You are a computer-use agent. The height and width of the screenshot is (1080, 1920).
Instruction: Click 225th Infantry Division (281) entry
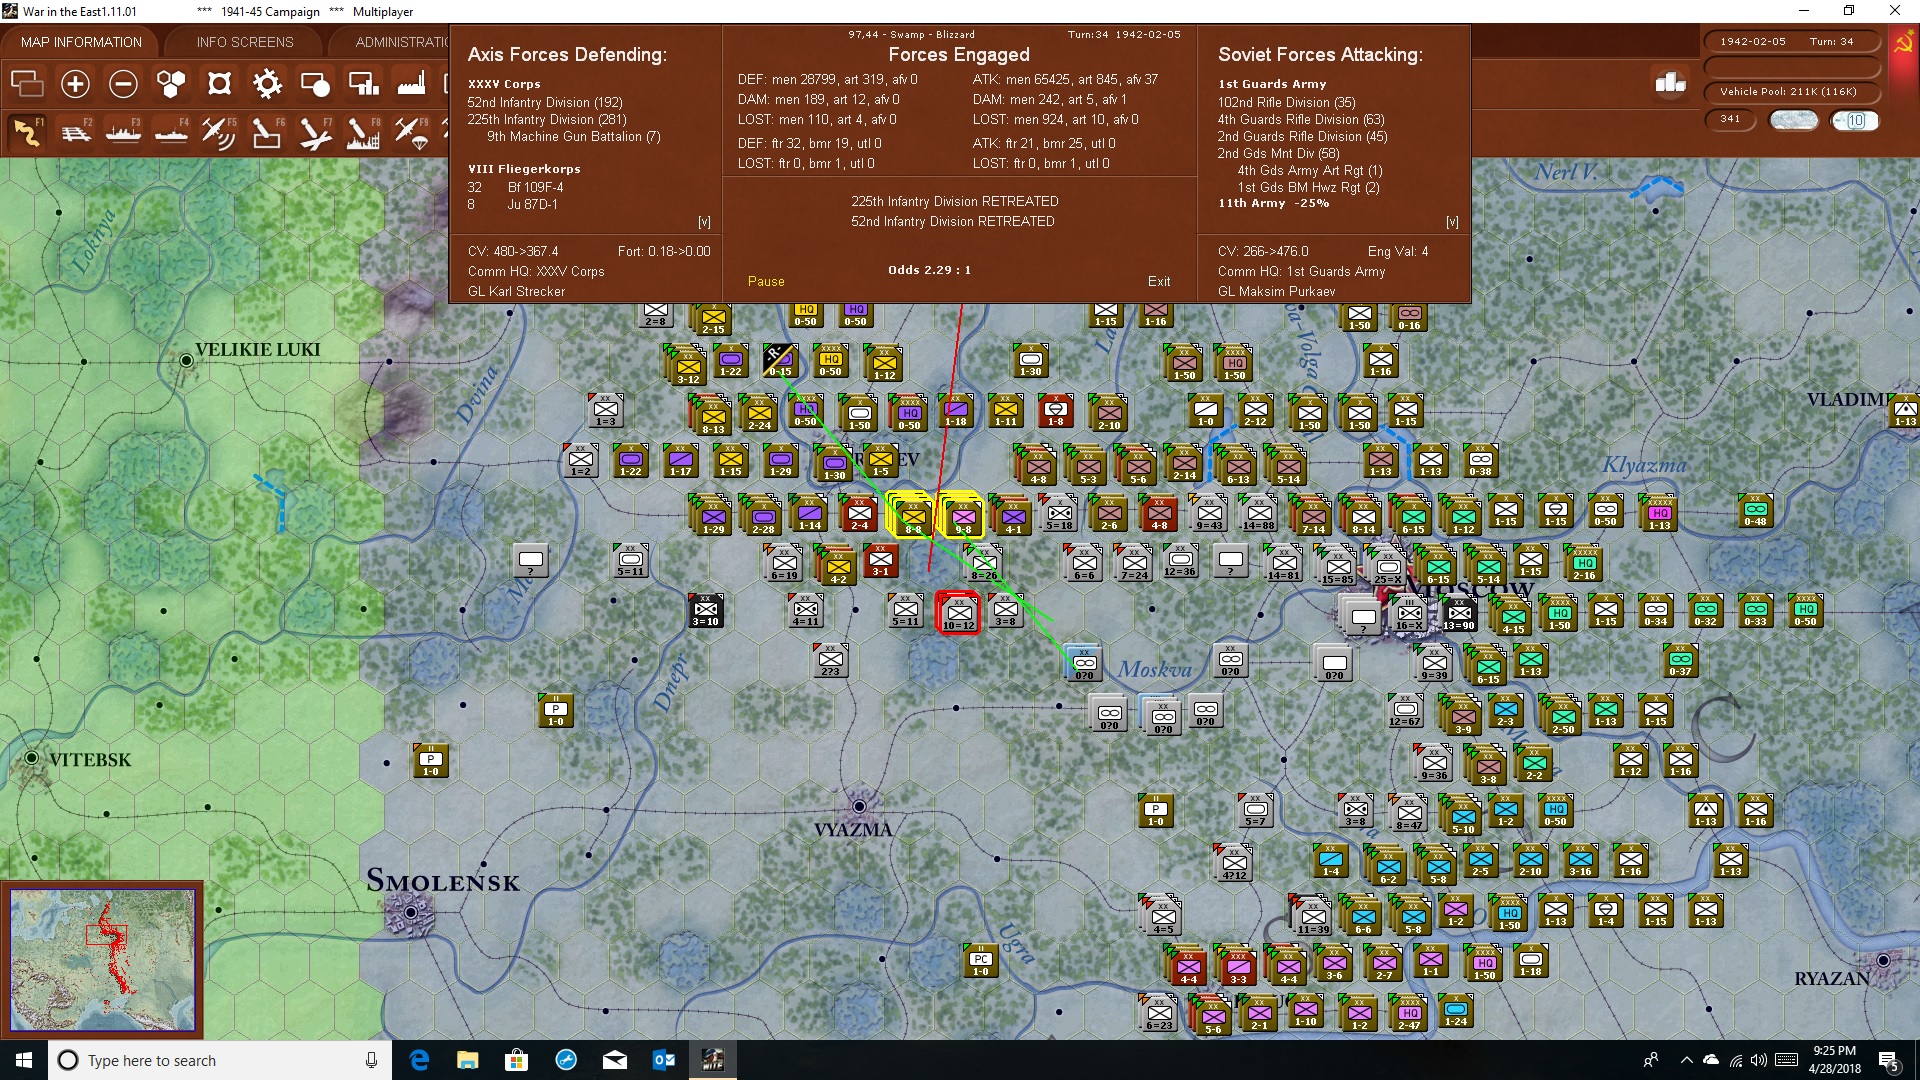point(547,119)
